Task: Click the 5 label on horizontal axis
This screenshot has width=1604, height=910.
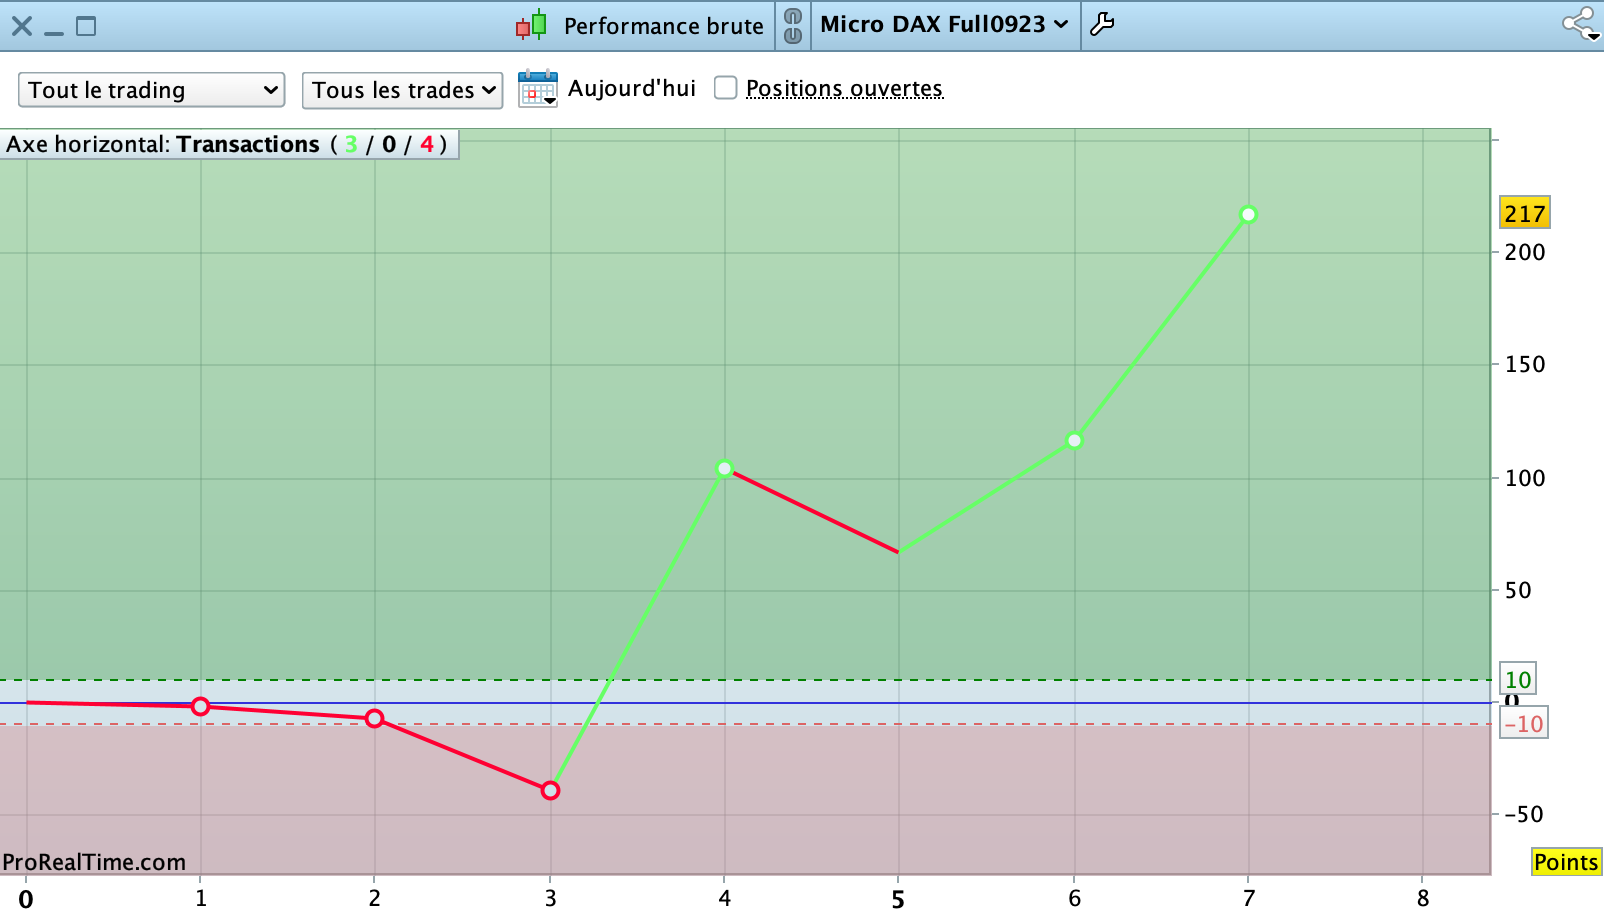Action: click(x=898, y=899)
